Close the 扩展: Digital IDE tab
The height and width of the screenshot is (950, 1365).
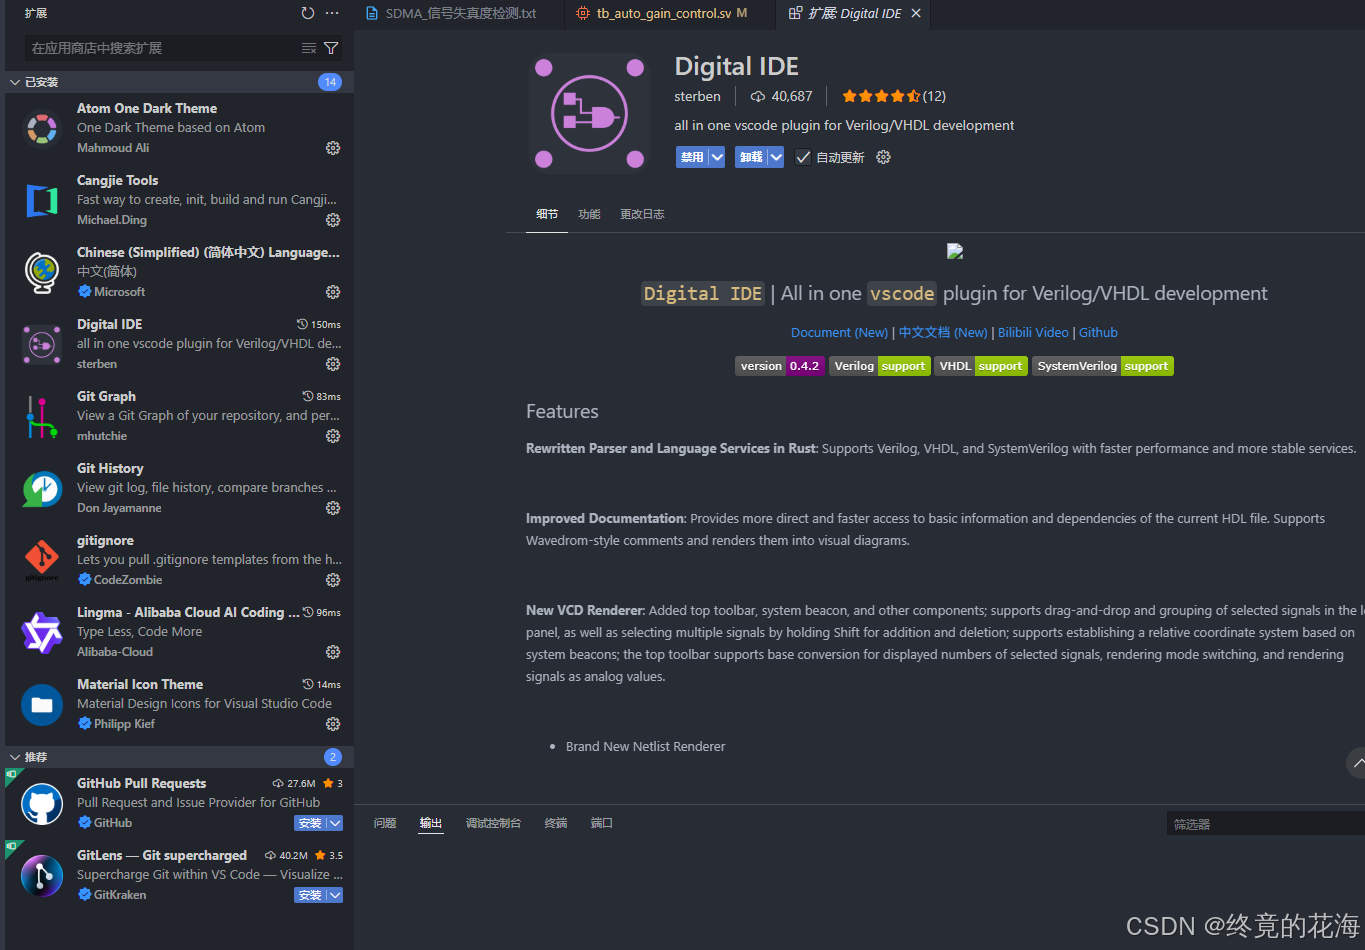coord(916,13)
